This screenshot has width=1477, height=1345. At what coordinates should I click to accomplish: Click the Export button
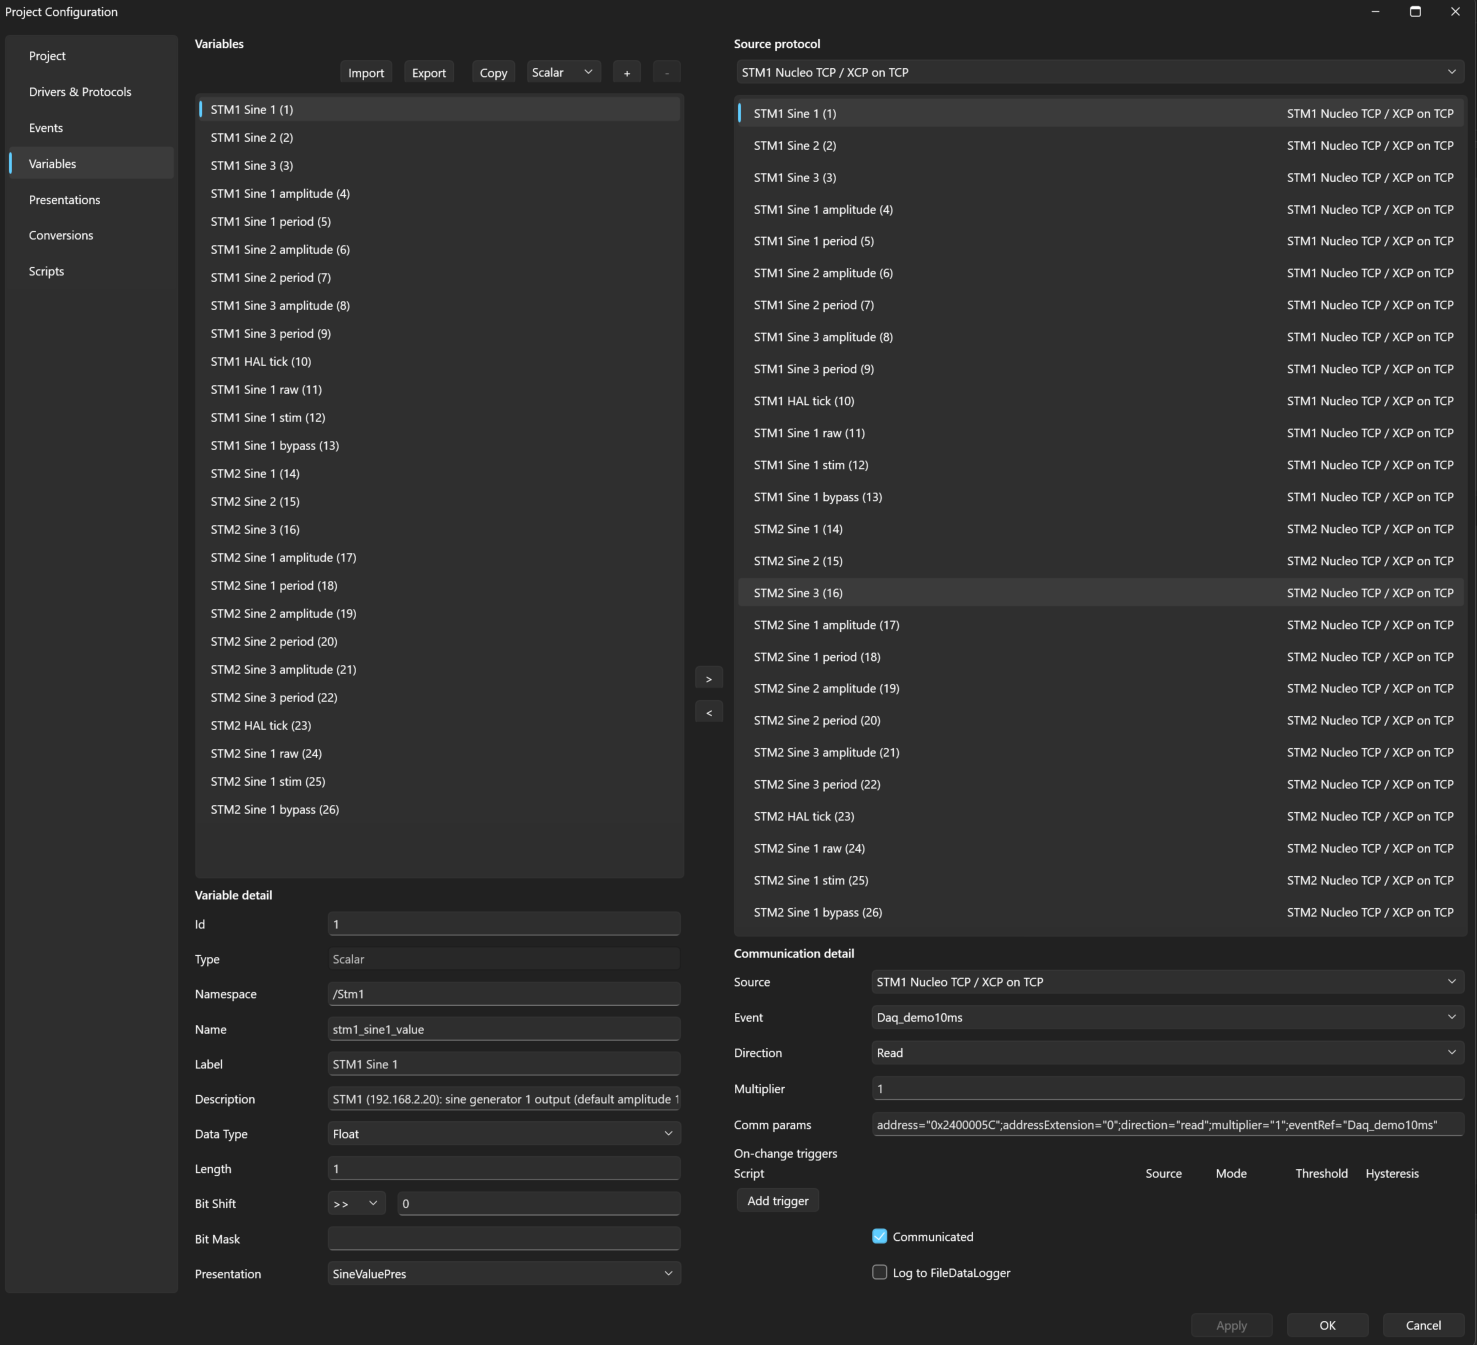(x=429, y=73)
